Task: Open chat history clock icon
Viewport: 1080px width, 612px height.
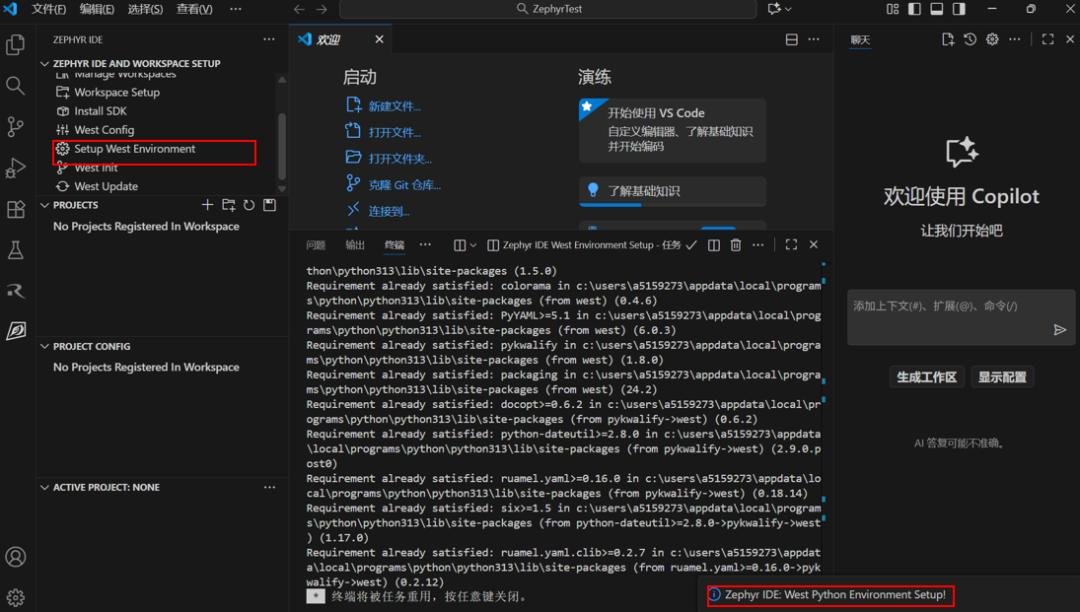Action: (970, 39)
